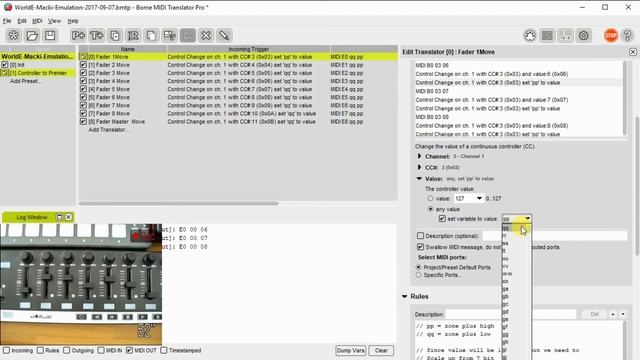Enable the Incoming log filter checkbox
The height and width of the screenshot is (360, 640).
pos(7,350)
